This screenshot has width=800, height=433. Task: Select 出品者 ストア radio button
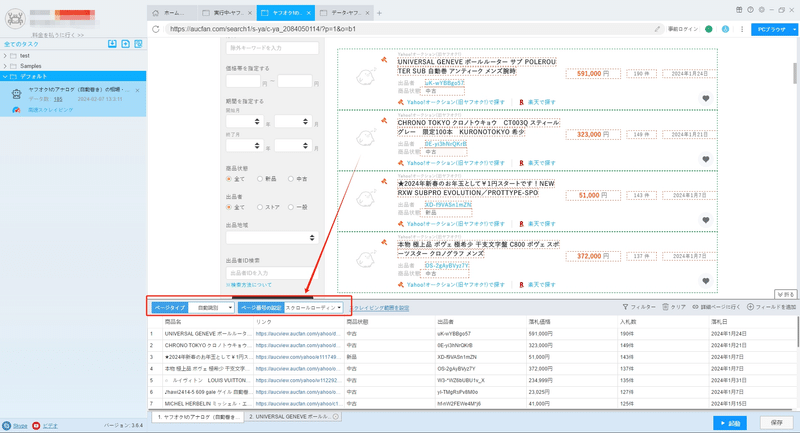(260, 207)
